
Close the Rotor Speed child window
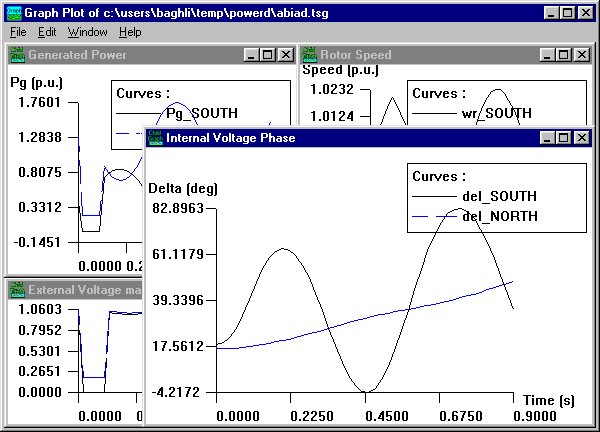coord(582,55)
